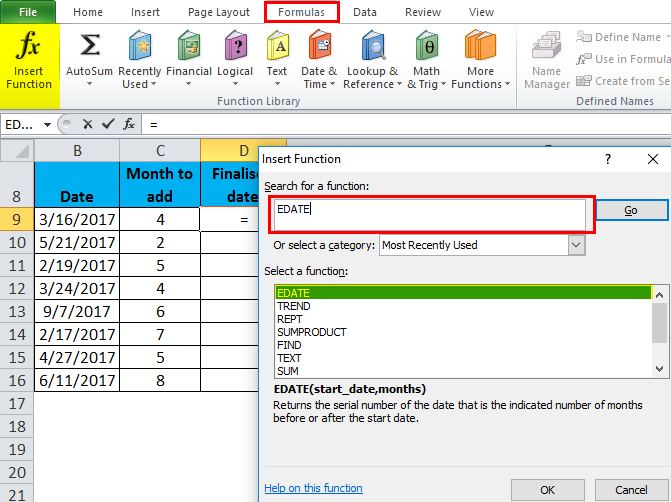Viewport: 671px width, 502px height.
Task: Click Create from Selection command
Action: tap(623, 81)
